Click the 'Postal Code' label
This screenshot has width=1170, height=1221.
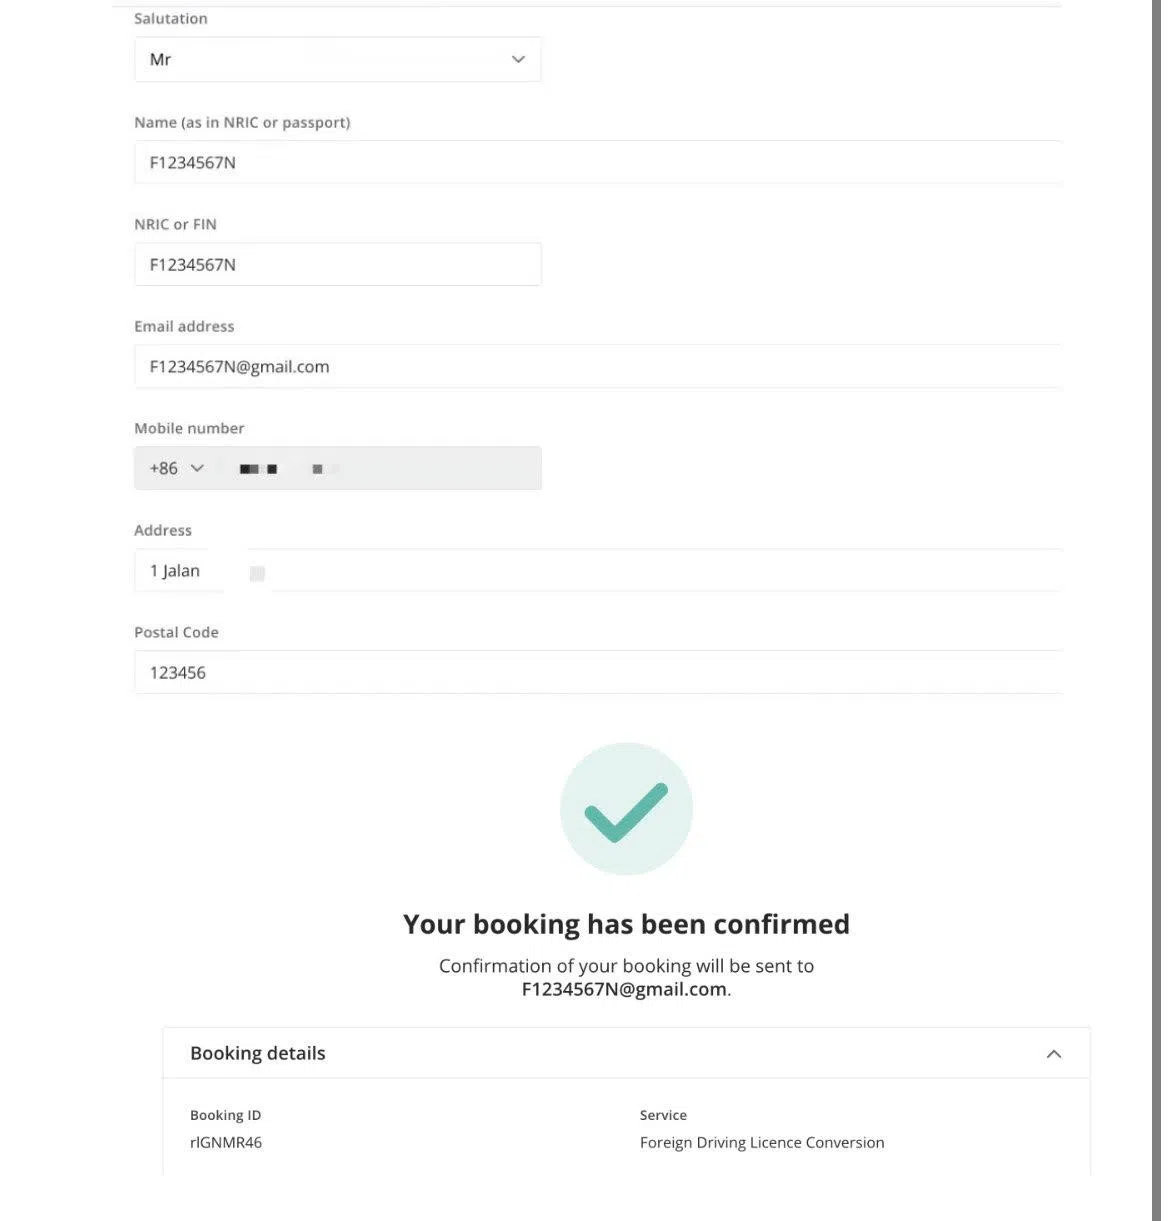click(176, 633)
